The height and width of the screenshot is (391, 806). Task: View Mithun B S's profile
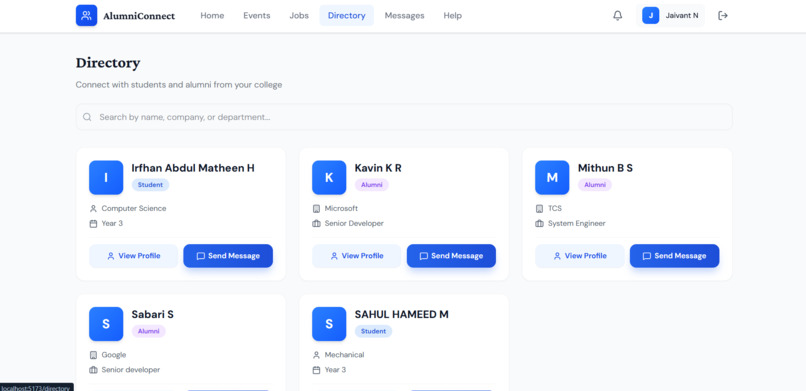[x=580, y=256]
